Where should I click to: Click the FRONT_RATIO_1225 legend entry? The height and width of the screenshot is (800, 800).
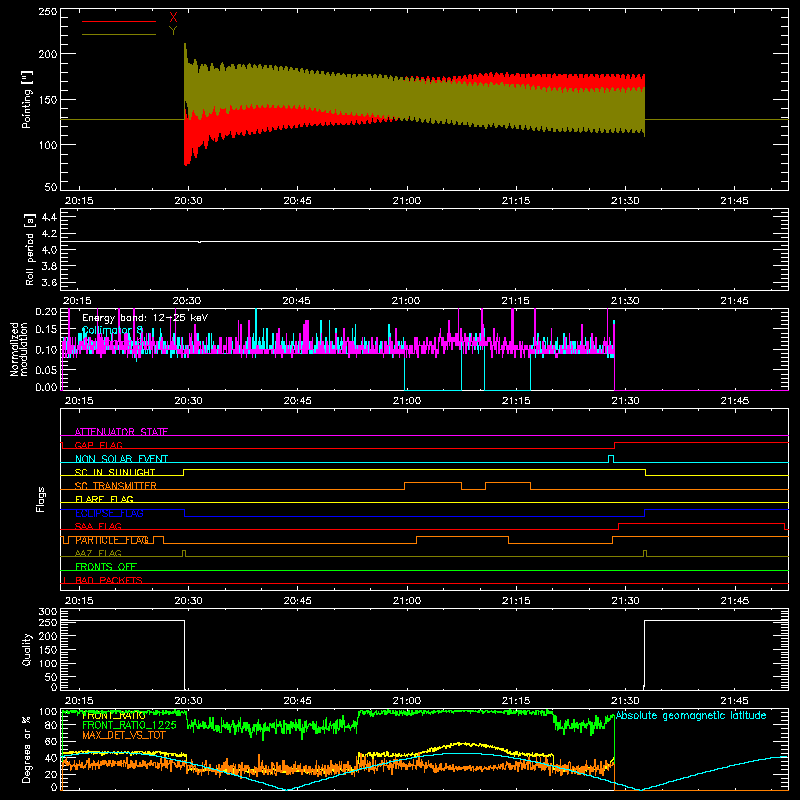tap(129, 725)
